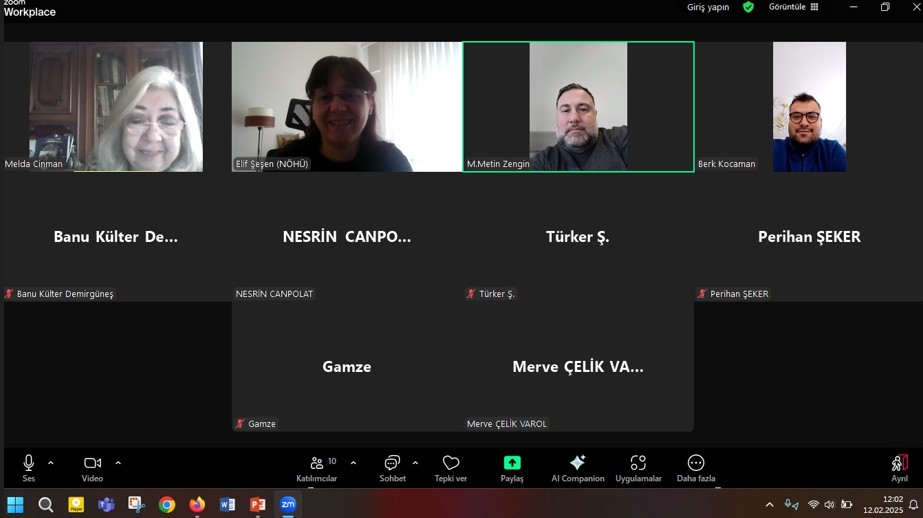
Task: Select M.Metin Zengin's video tile
Action: click(578, 106)
